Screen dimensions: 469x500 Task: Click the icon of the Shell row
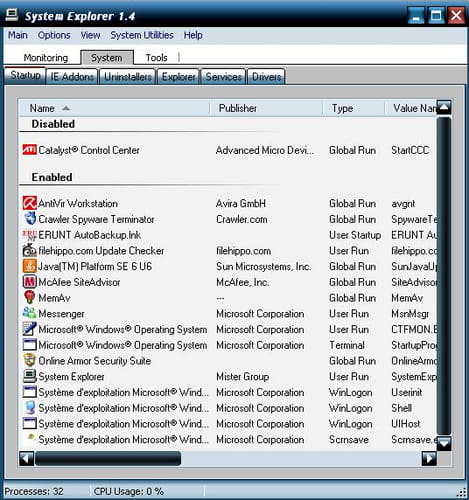pos(30,407)
